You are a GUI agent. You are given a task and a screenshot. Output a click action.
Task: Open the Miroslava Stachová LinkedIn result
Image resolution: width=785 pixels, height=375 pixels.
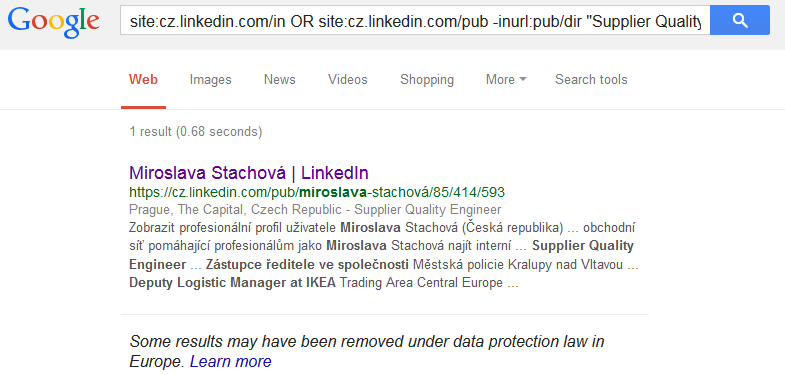(x=249, y=173)
